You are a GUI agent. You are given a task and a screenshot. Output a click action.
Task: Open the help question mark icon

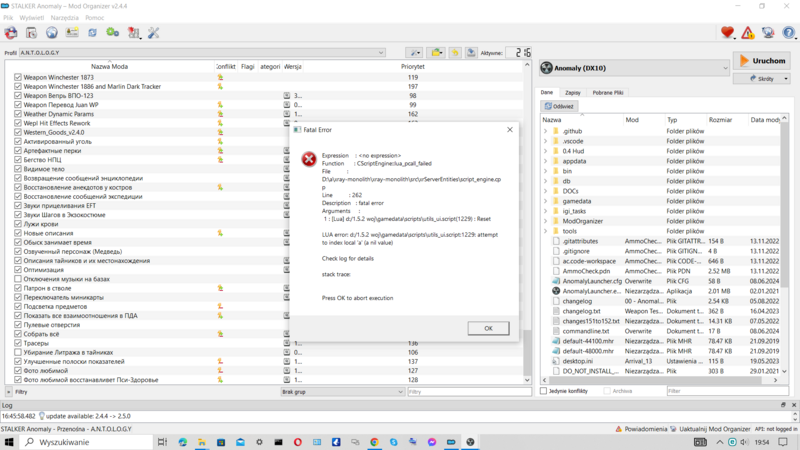pyautogui.click(x=789, y=33)
